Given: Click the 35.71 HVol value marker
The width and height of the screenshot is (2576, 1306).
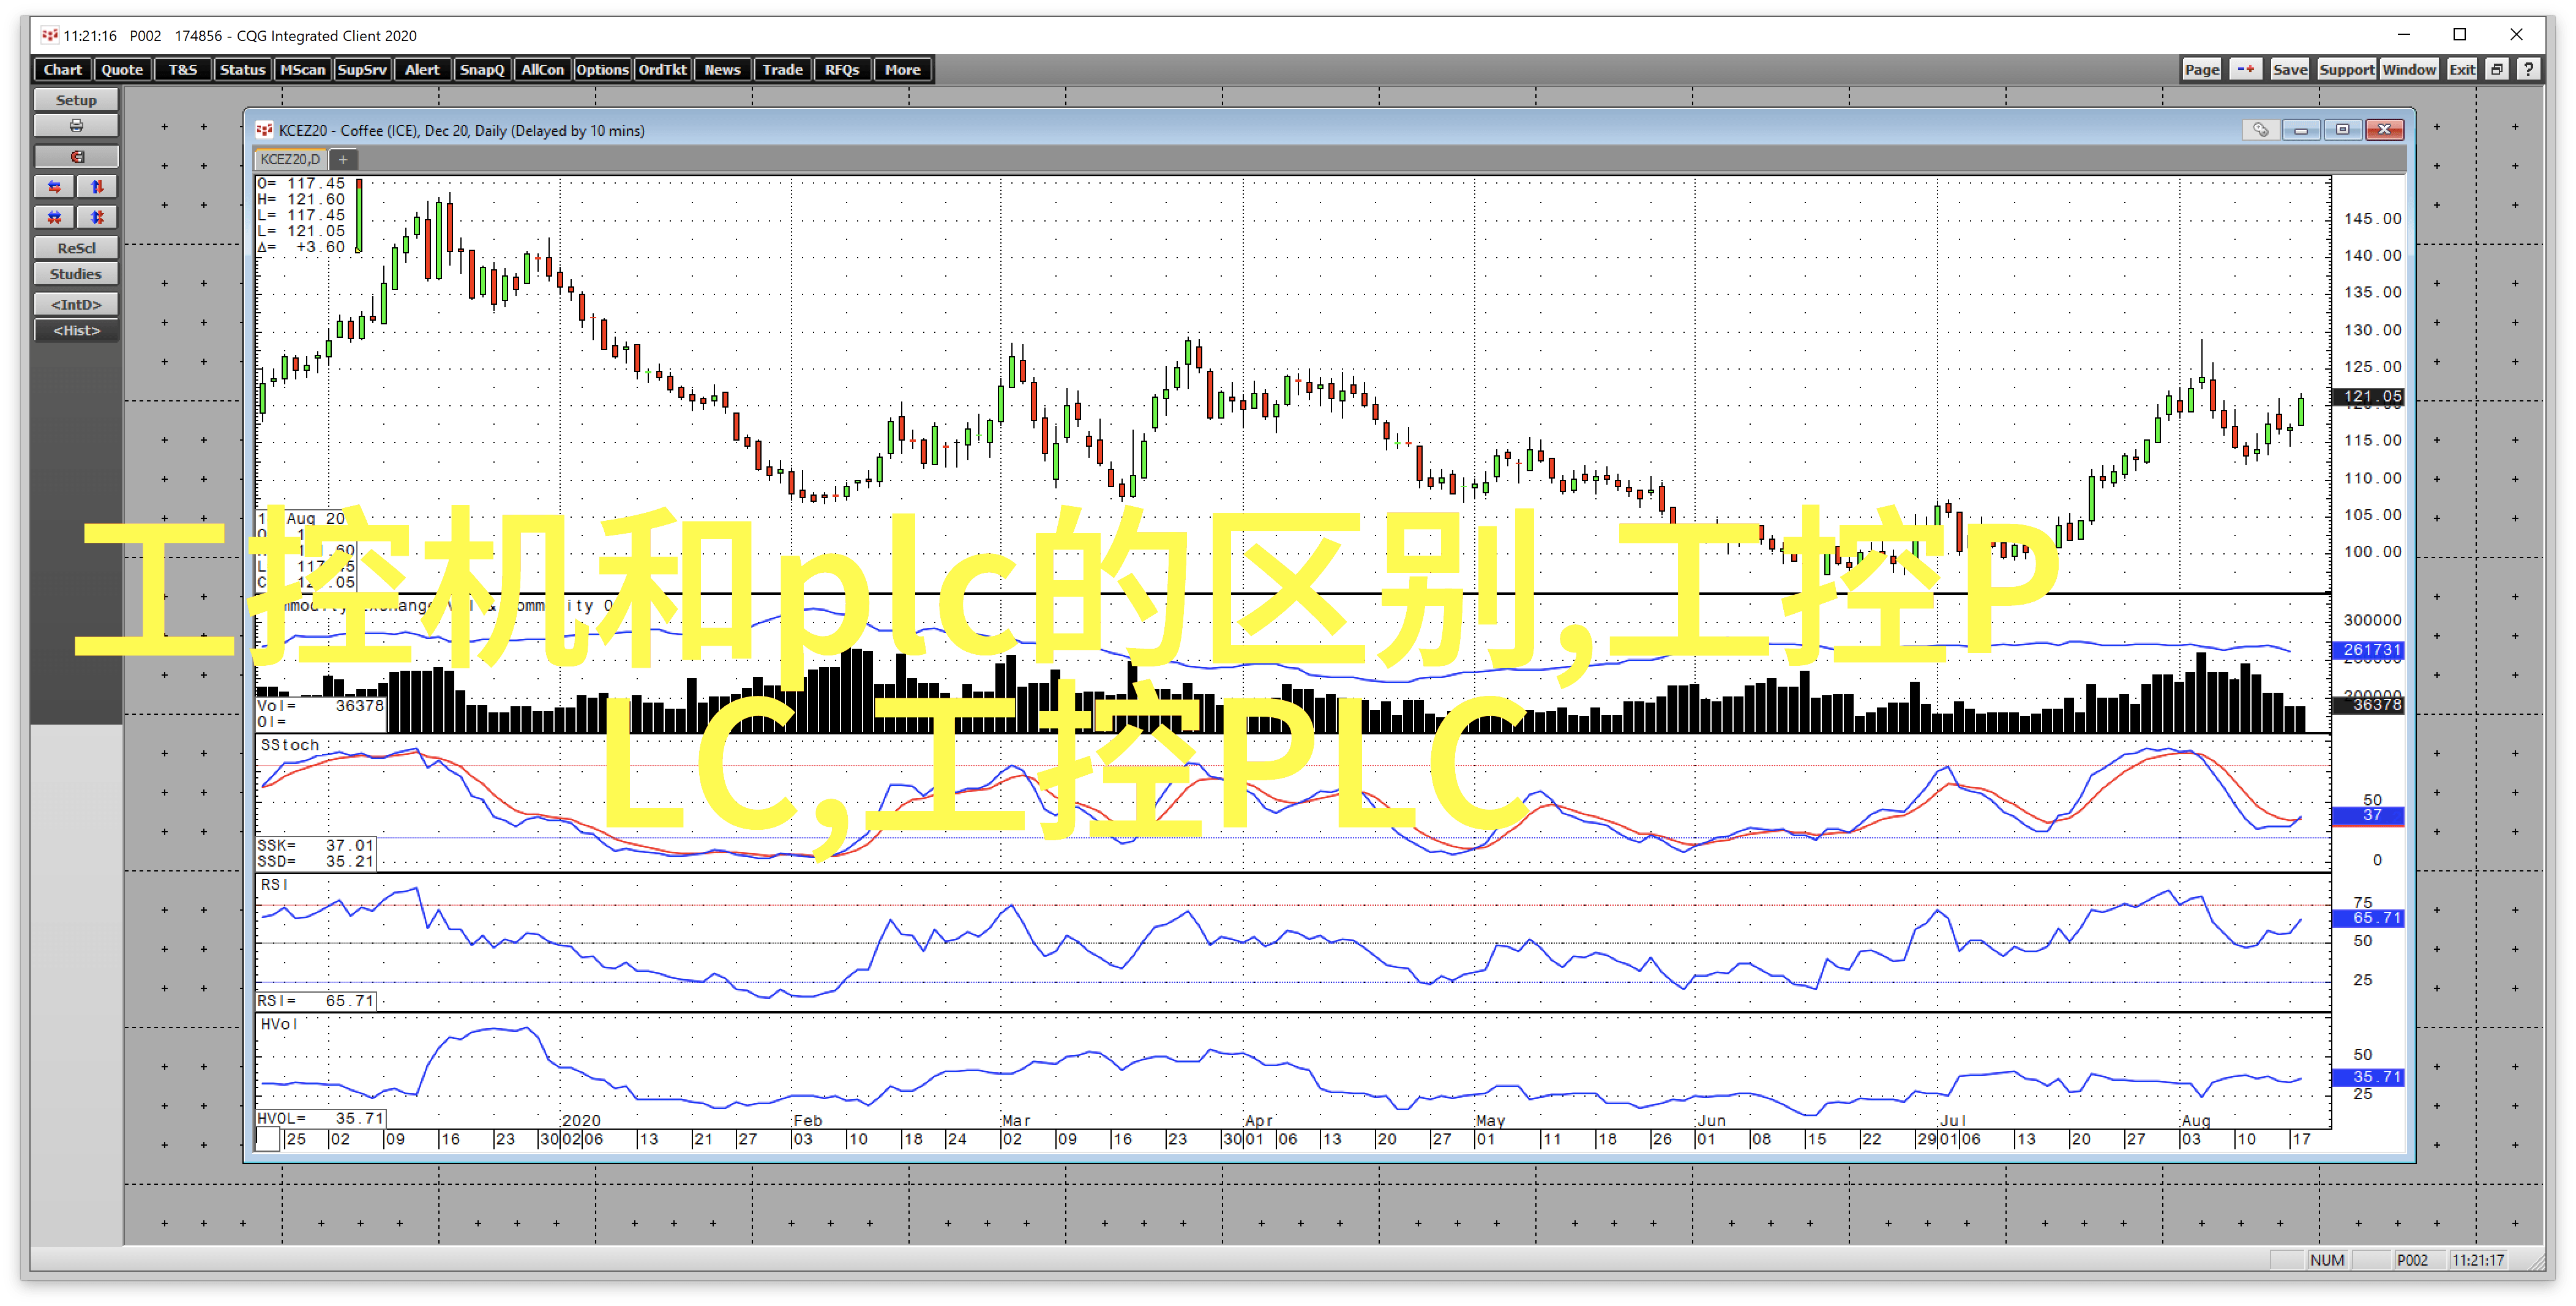Looking at the screenshot, I should coord(2368,1078).
